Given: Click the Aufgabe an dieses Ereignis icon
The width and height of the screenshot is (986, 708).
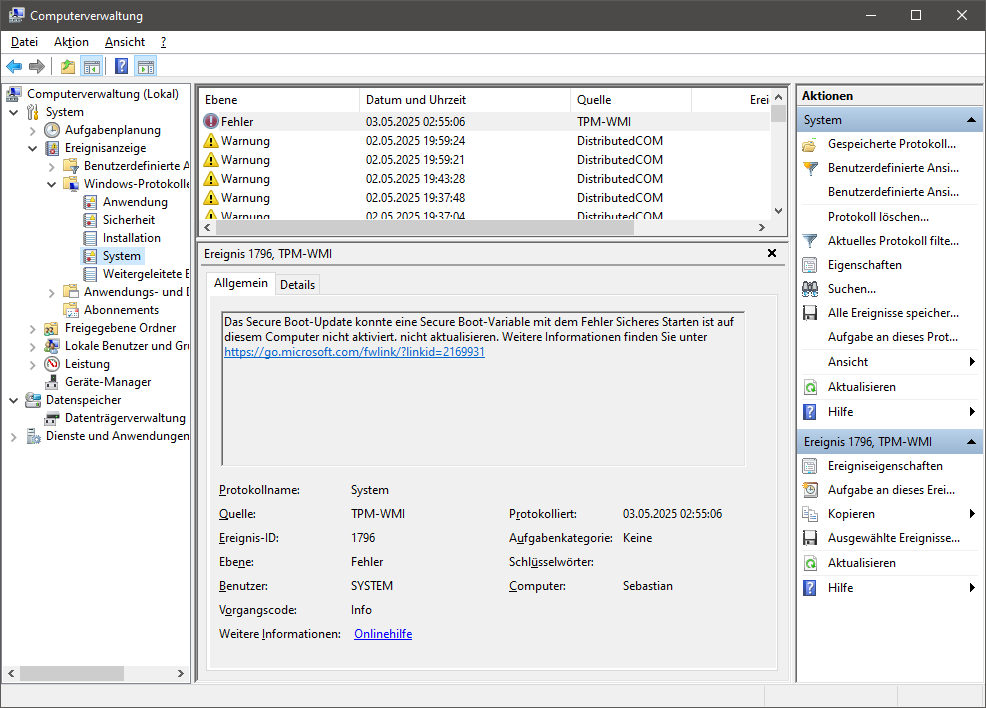Looking at the screenshot, I should (x=810, y=490).
